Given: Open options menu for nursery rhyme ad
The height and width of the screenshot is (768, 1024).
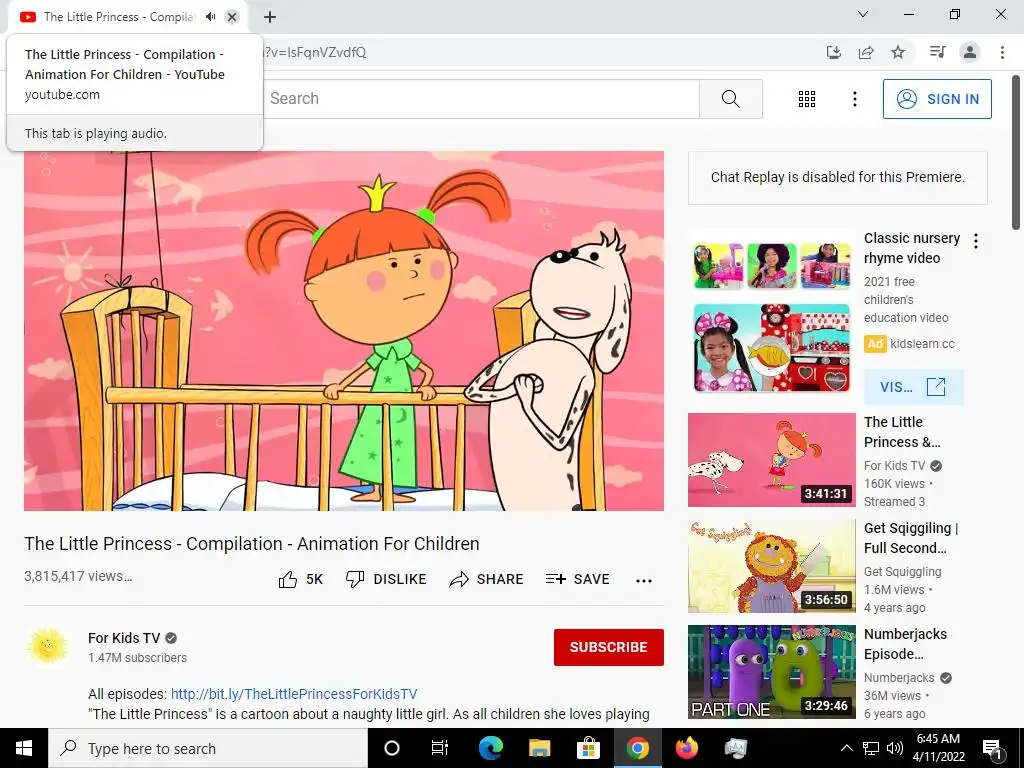Looking at the screenshot, I should (976, 241).
